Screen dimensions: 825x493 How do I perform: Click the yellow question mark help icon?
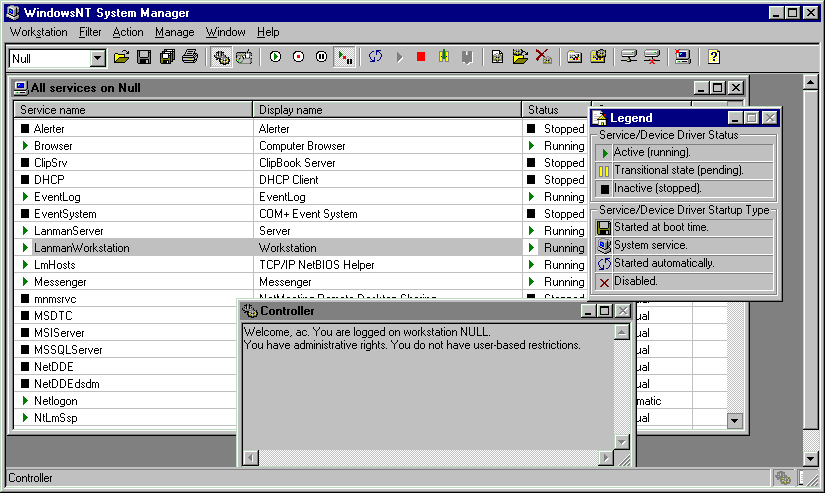click(x=713, y=57)
